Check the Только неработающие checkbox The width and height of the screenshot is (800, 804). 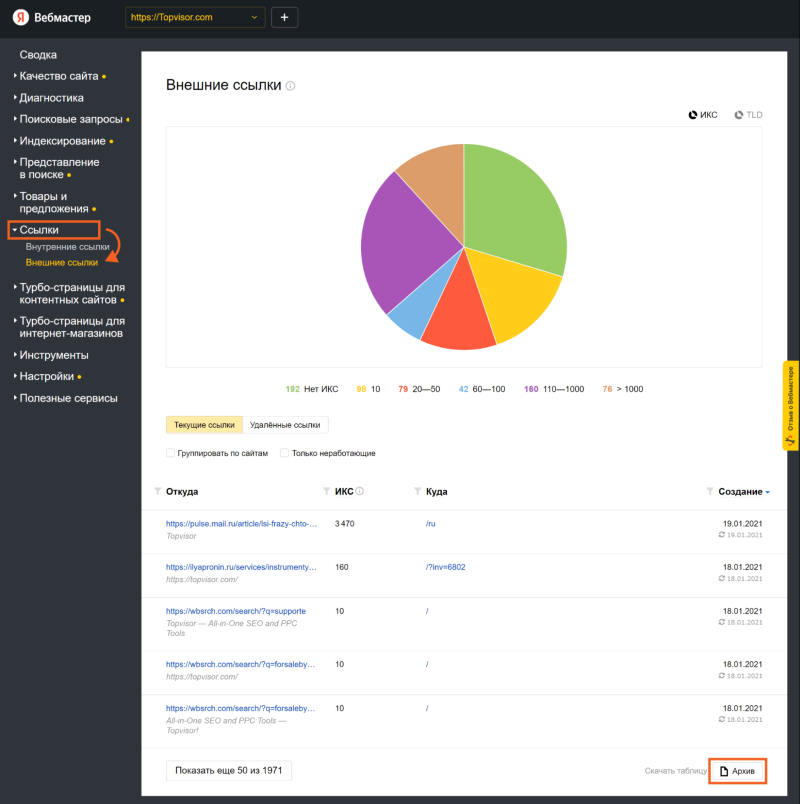tap(285, 453)
